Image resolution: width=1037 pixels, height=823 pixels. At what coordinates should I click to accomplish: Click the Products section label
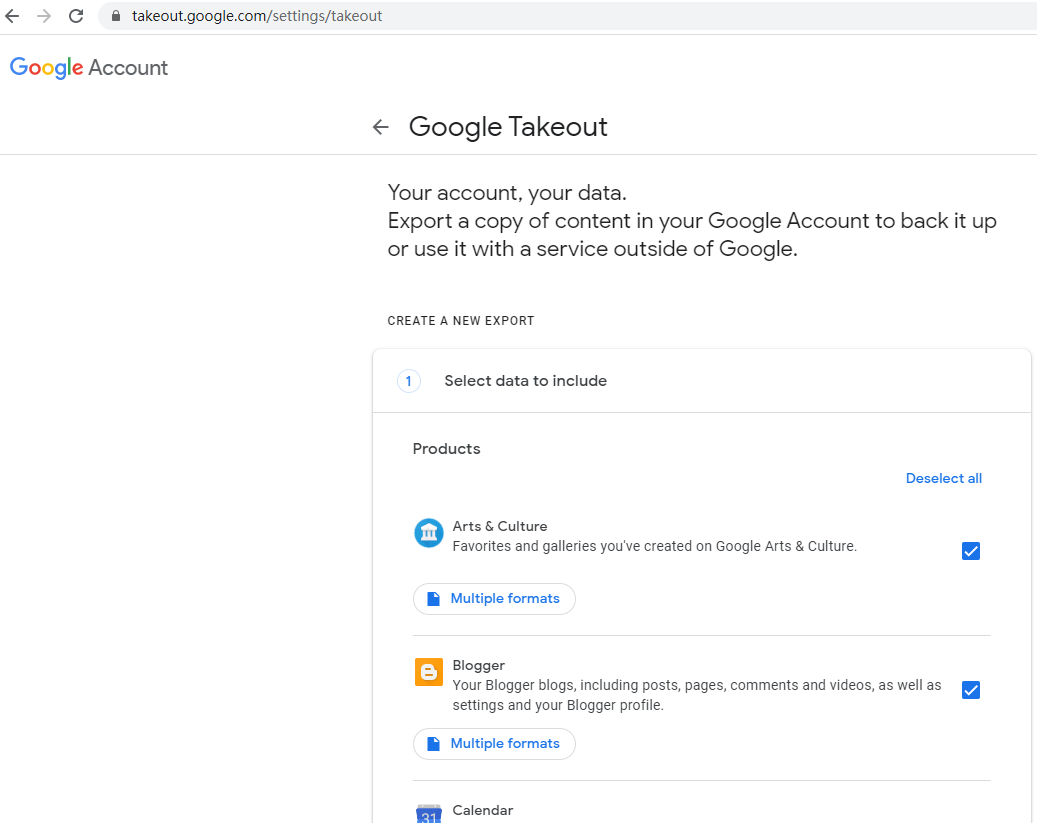click(446, 449)
